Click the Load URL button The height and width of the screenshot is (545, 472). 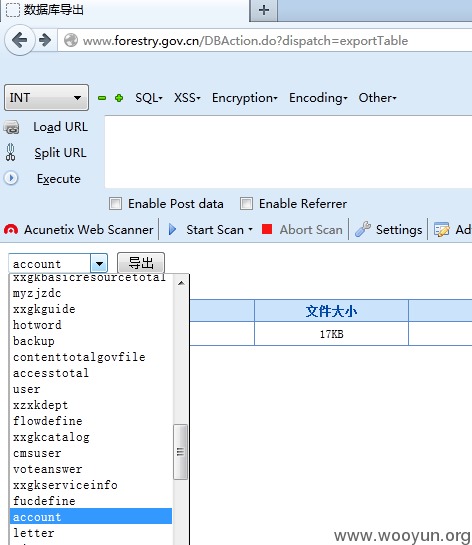click(60, 127)
